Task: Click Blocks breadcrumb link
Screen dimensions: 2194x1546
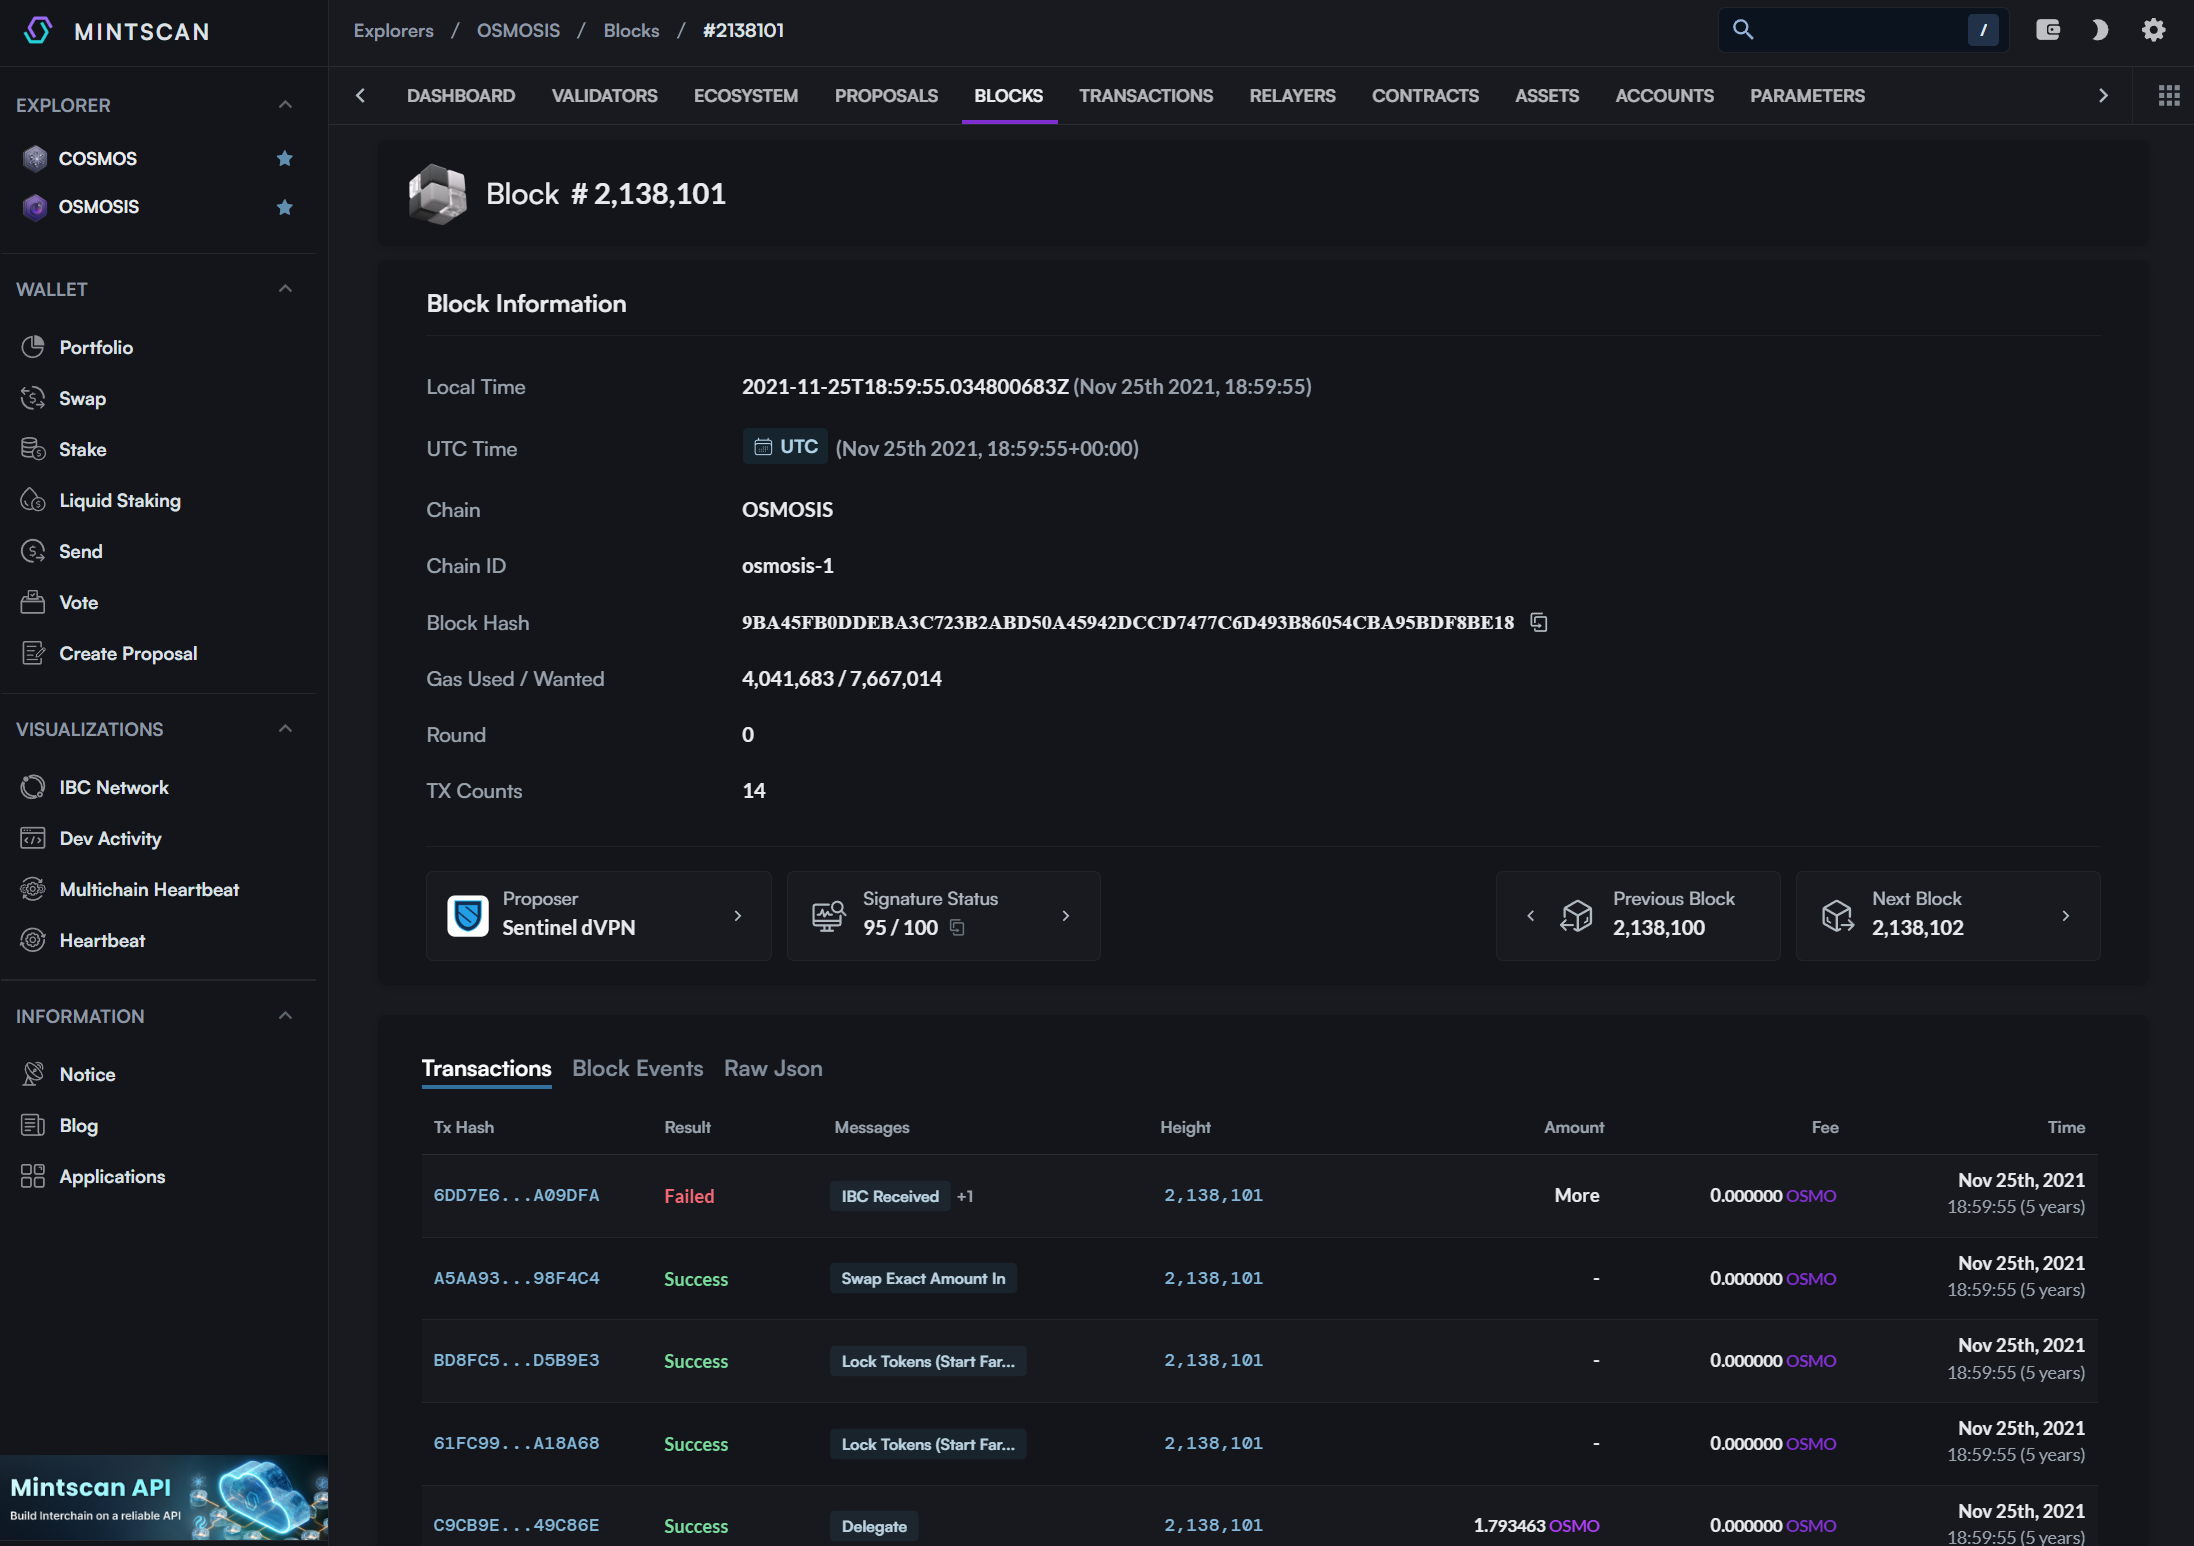Action: coord(631,30)
